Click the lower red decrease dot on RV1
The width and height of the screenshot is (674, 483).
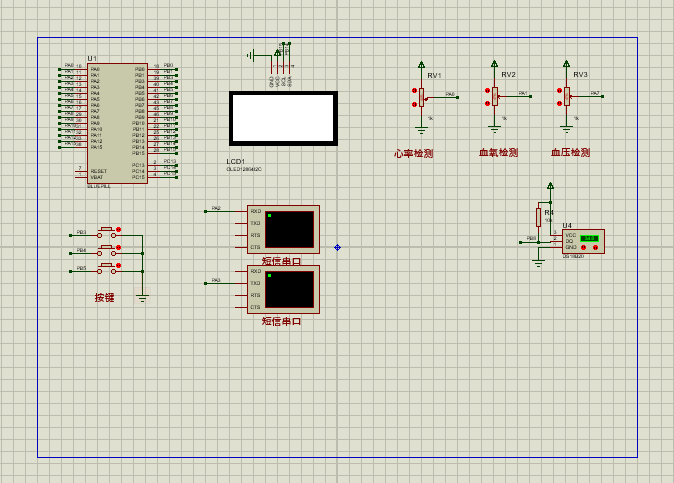[414, 104]
